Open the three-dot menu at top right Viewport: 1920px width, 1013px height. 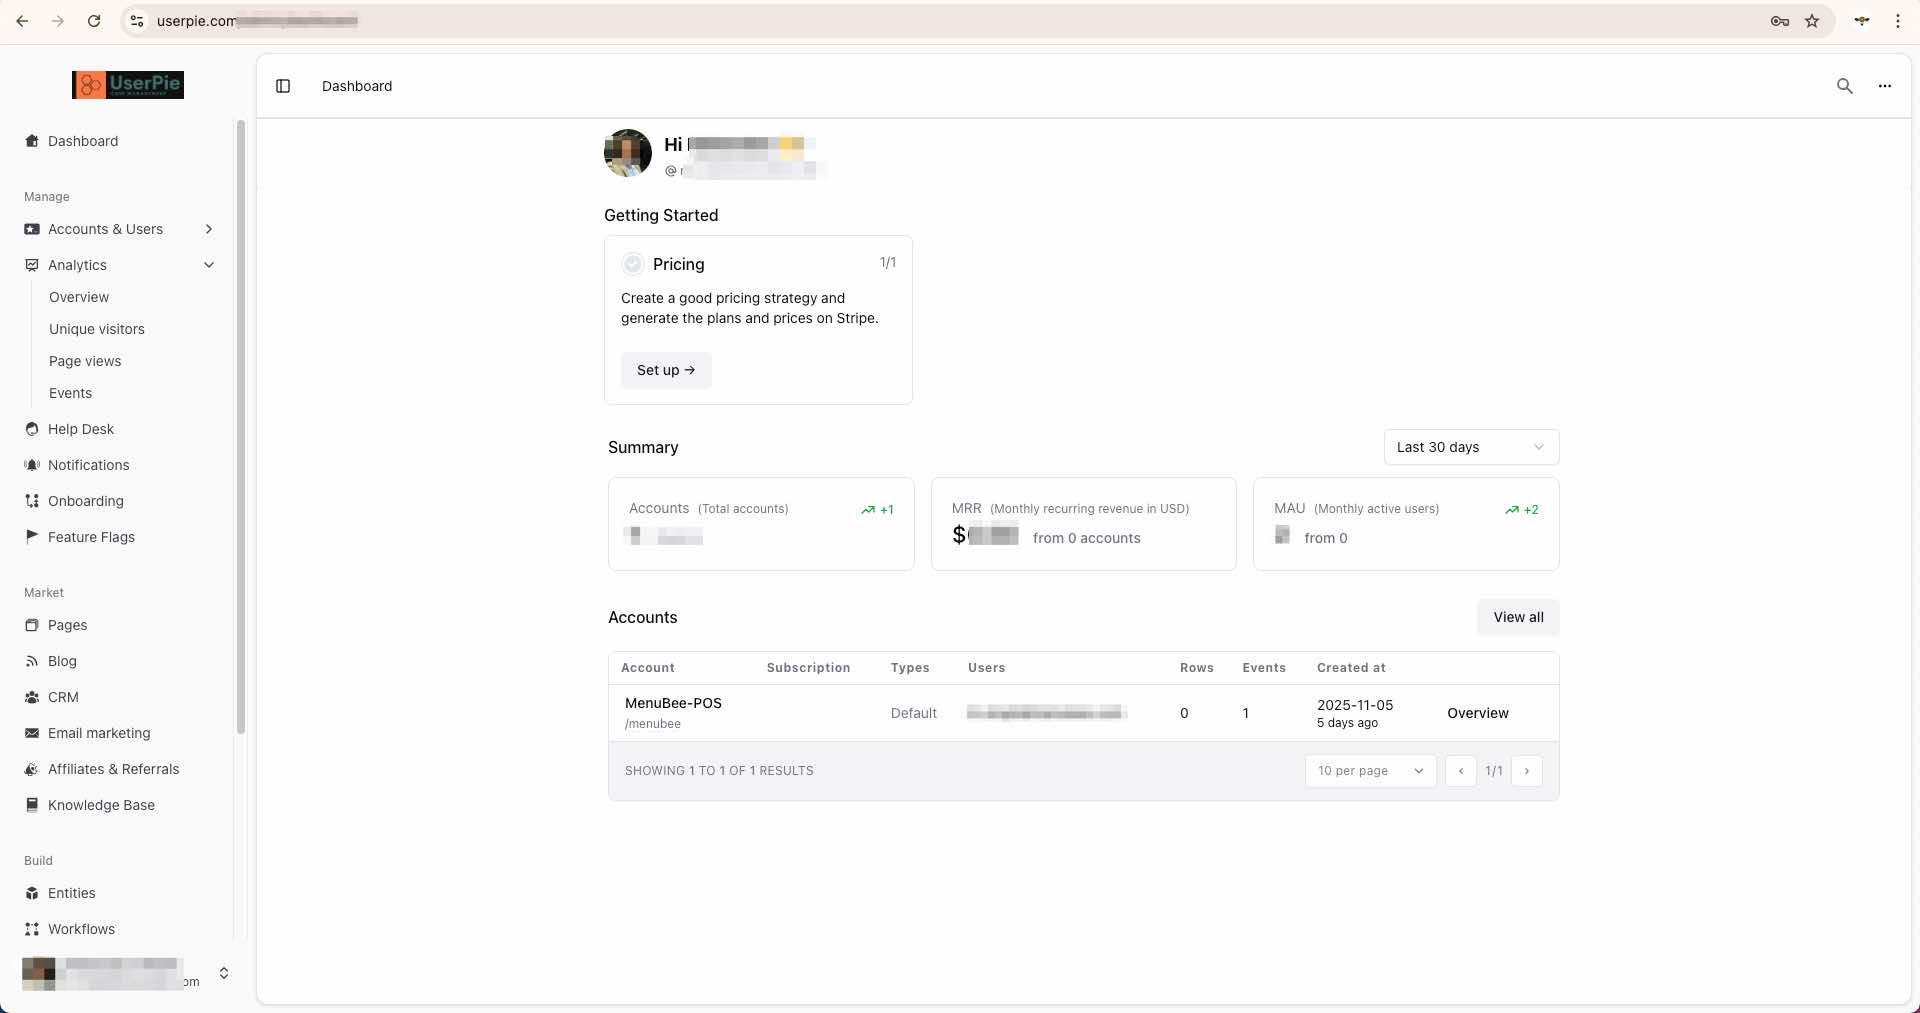click(1886, 86)
